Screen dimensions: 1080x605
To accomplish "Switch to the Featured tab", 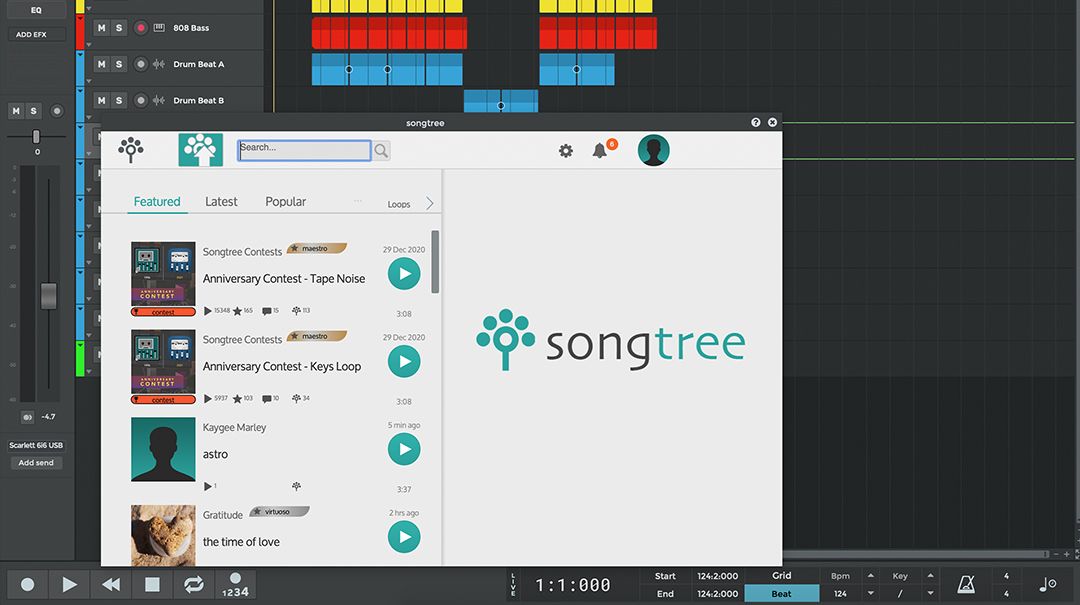I will pyautogui.click(x=157, y=202).
